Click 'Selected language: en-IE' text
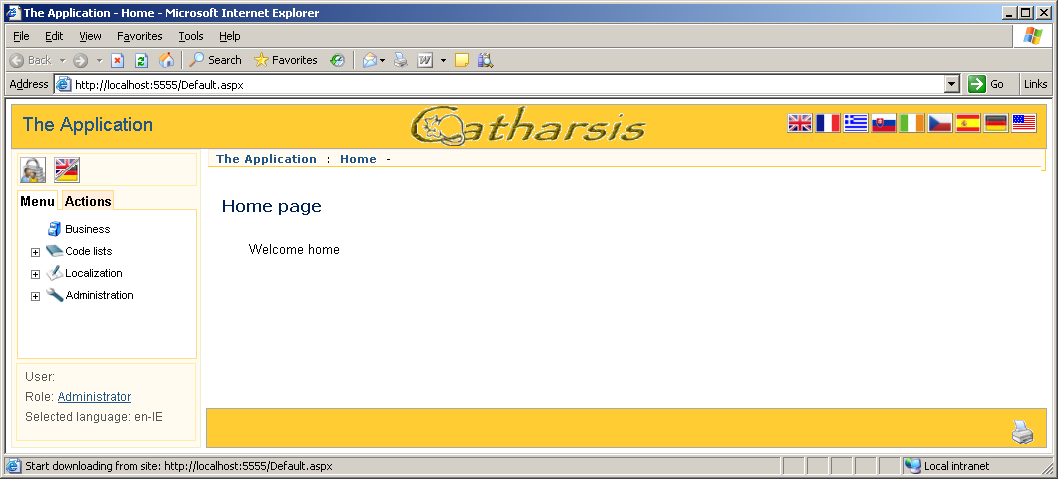The height and width of the screenshot is (479, 1058). [x=94, y=417]
